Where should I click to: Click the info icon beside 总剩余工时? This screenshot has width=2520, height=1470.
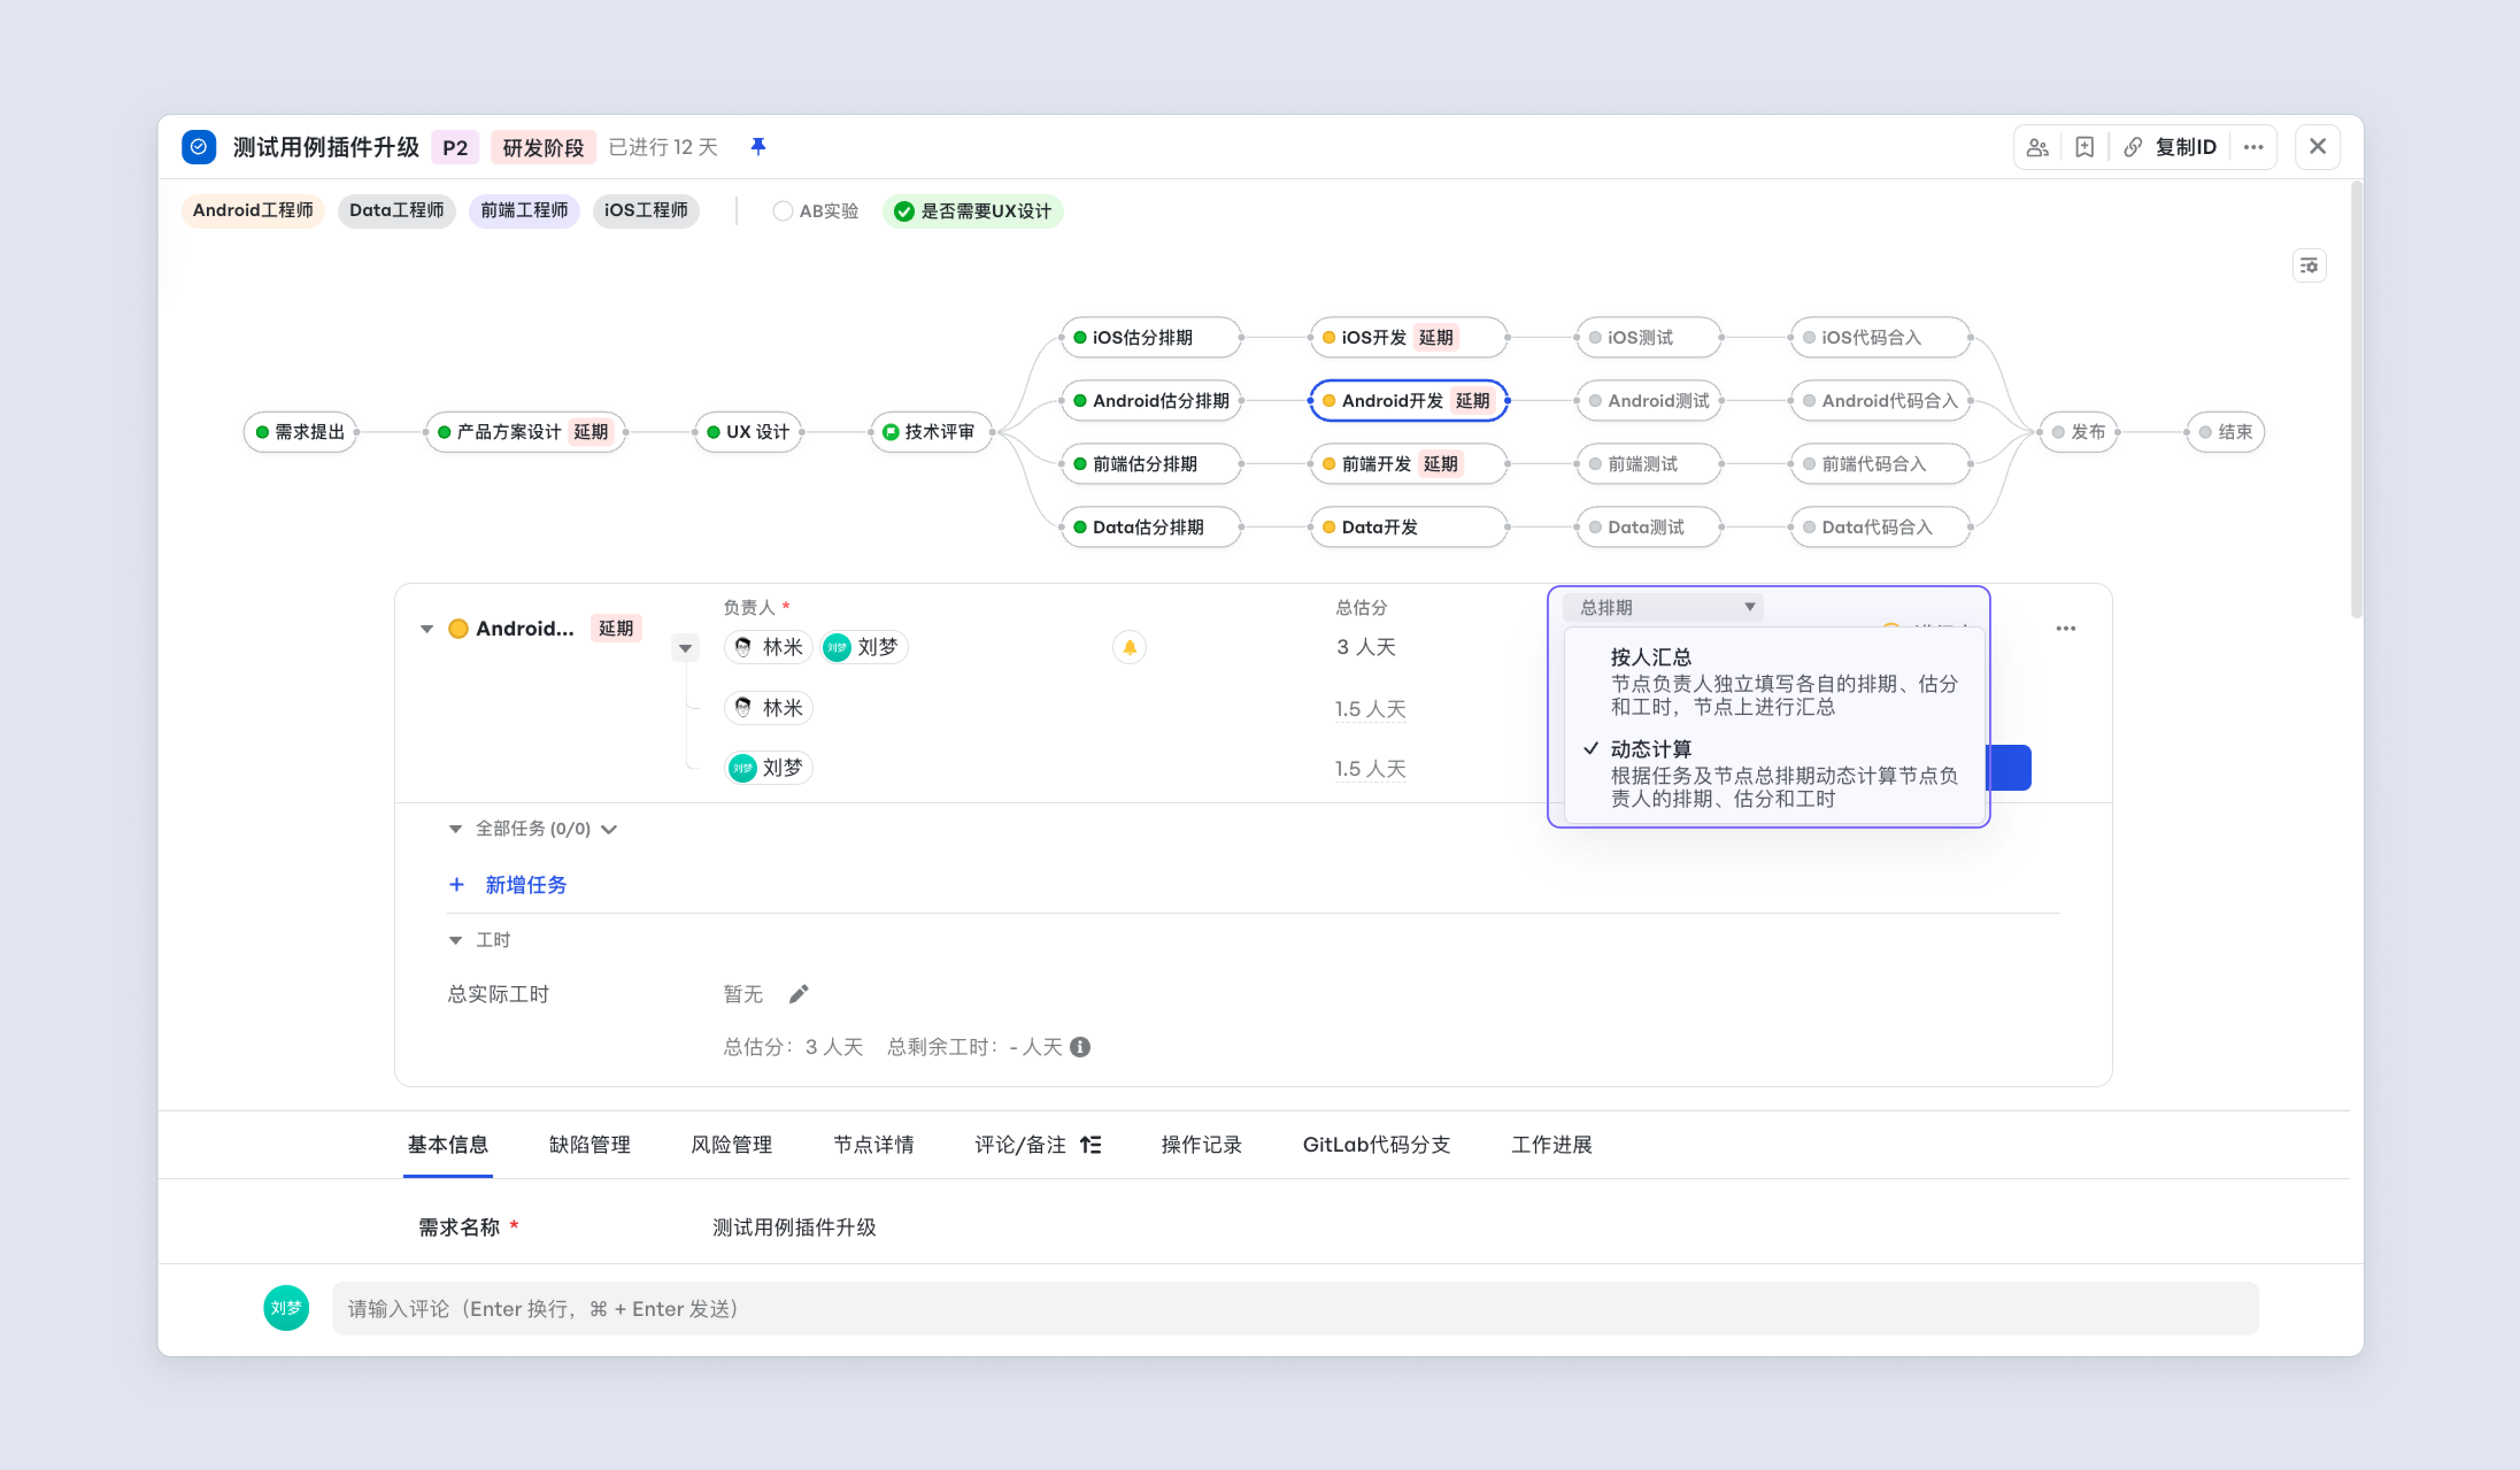click(1080, 1047)
